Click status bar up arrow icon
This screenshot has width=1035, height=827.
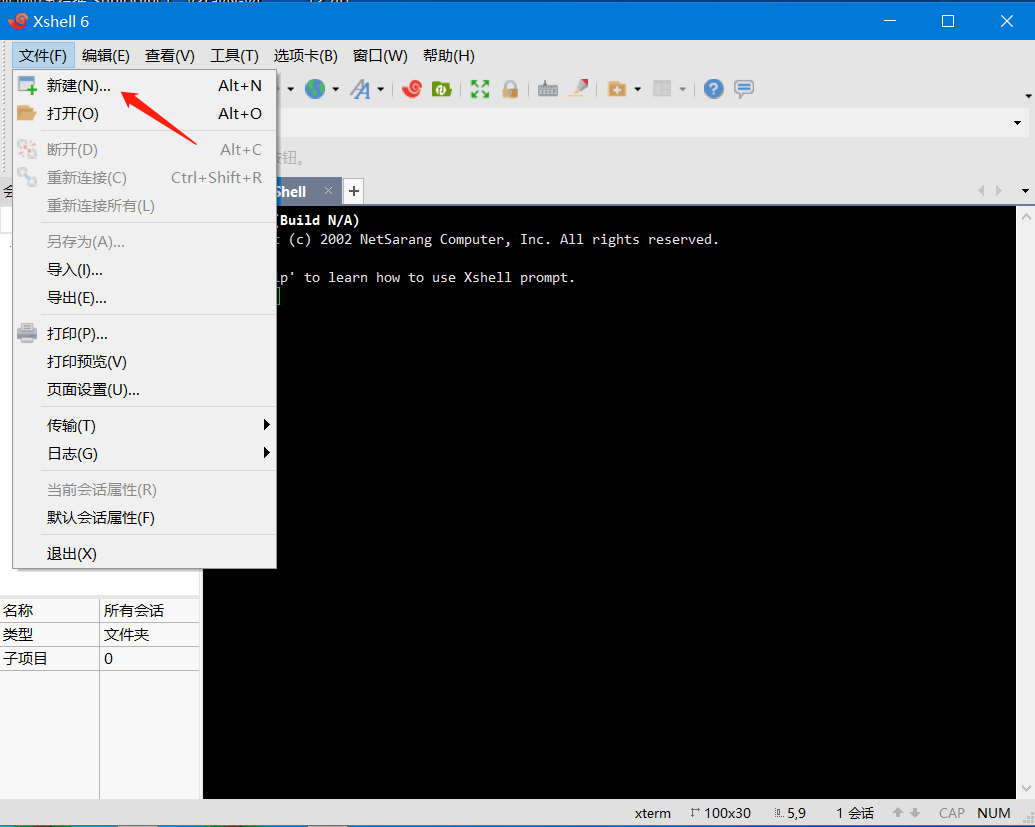tap(898, 812)
